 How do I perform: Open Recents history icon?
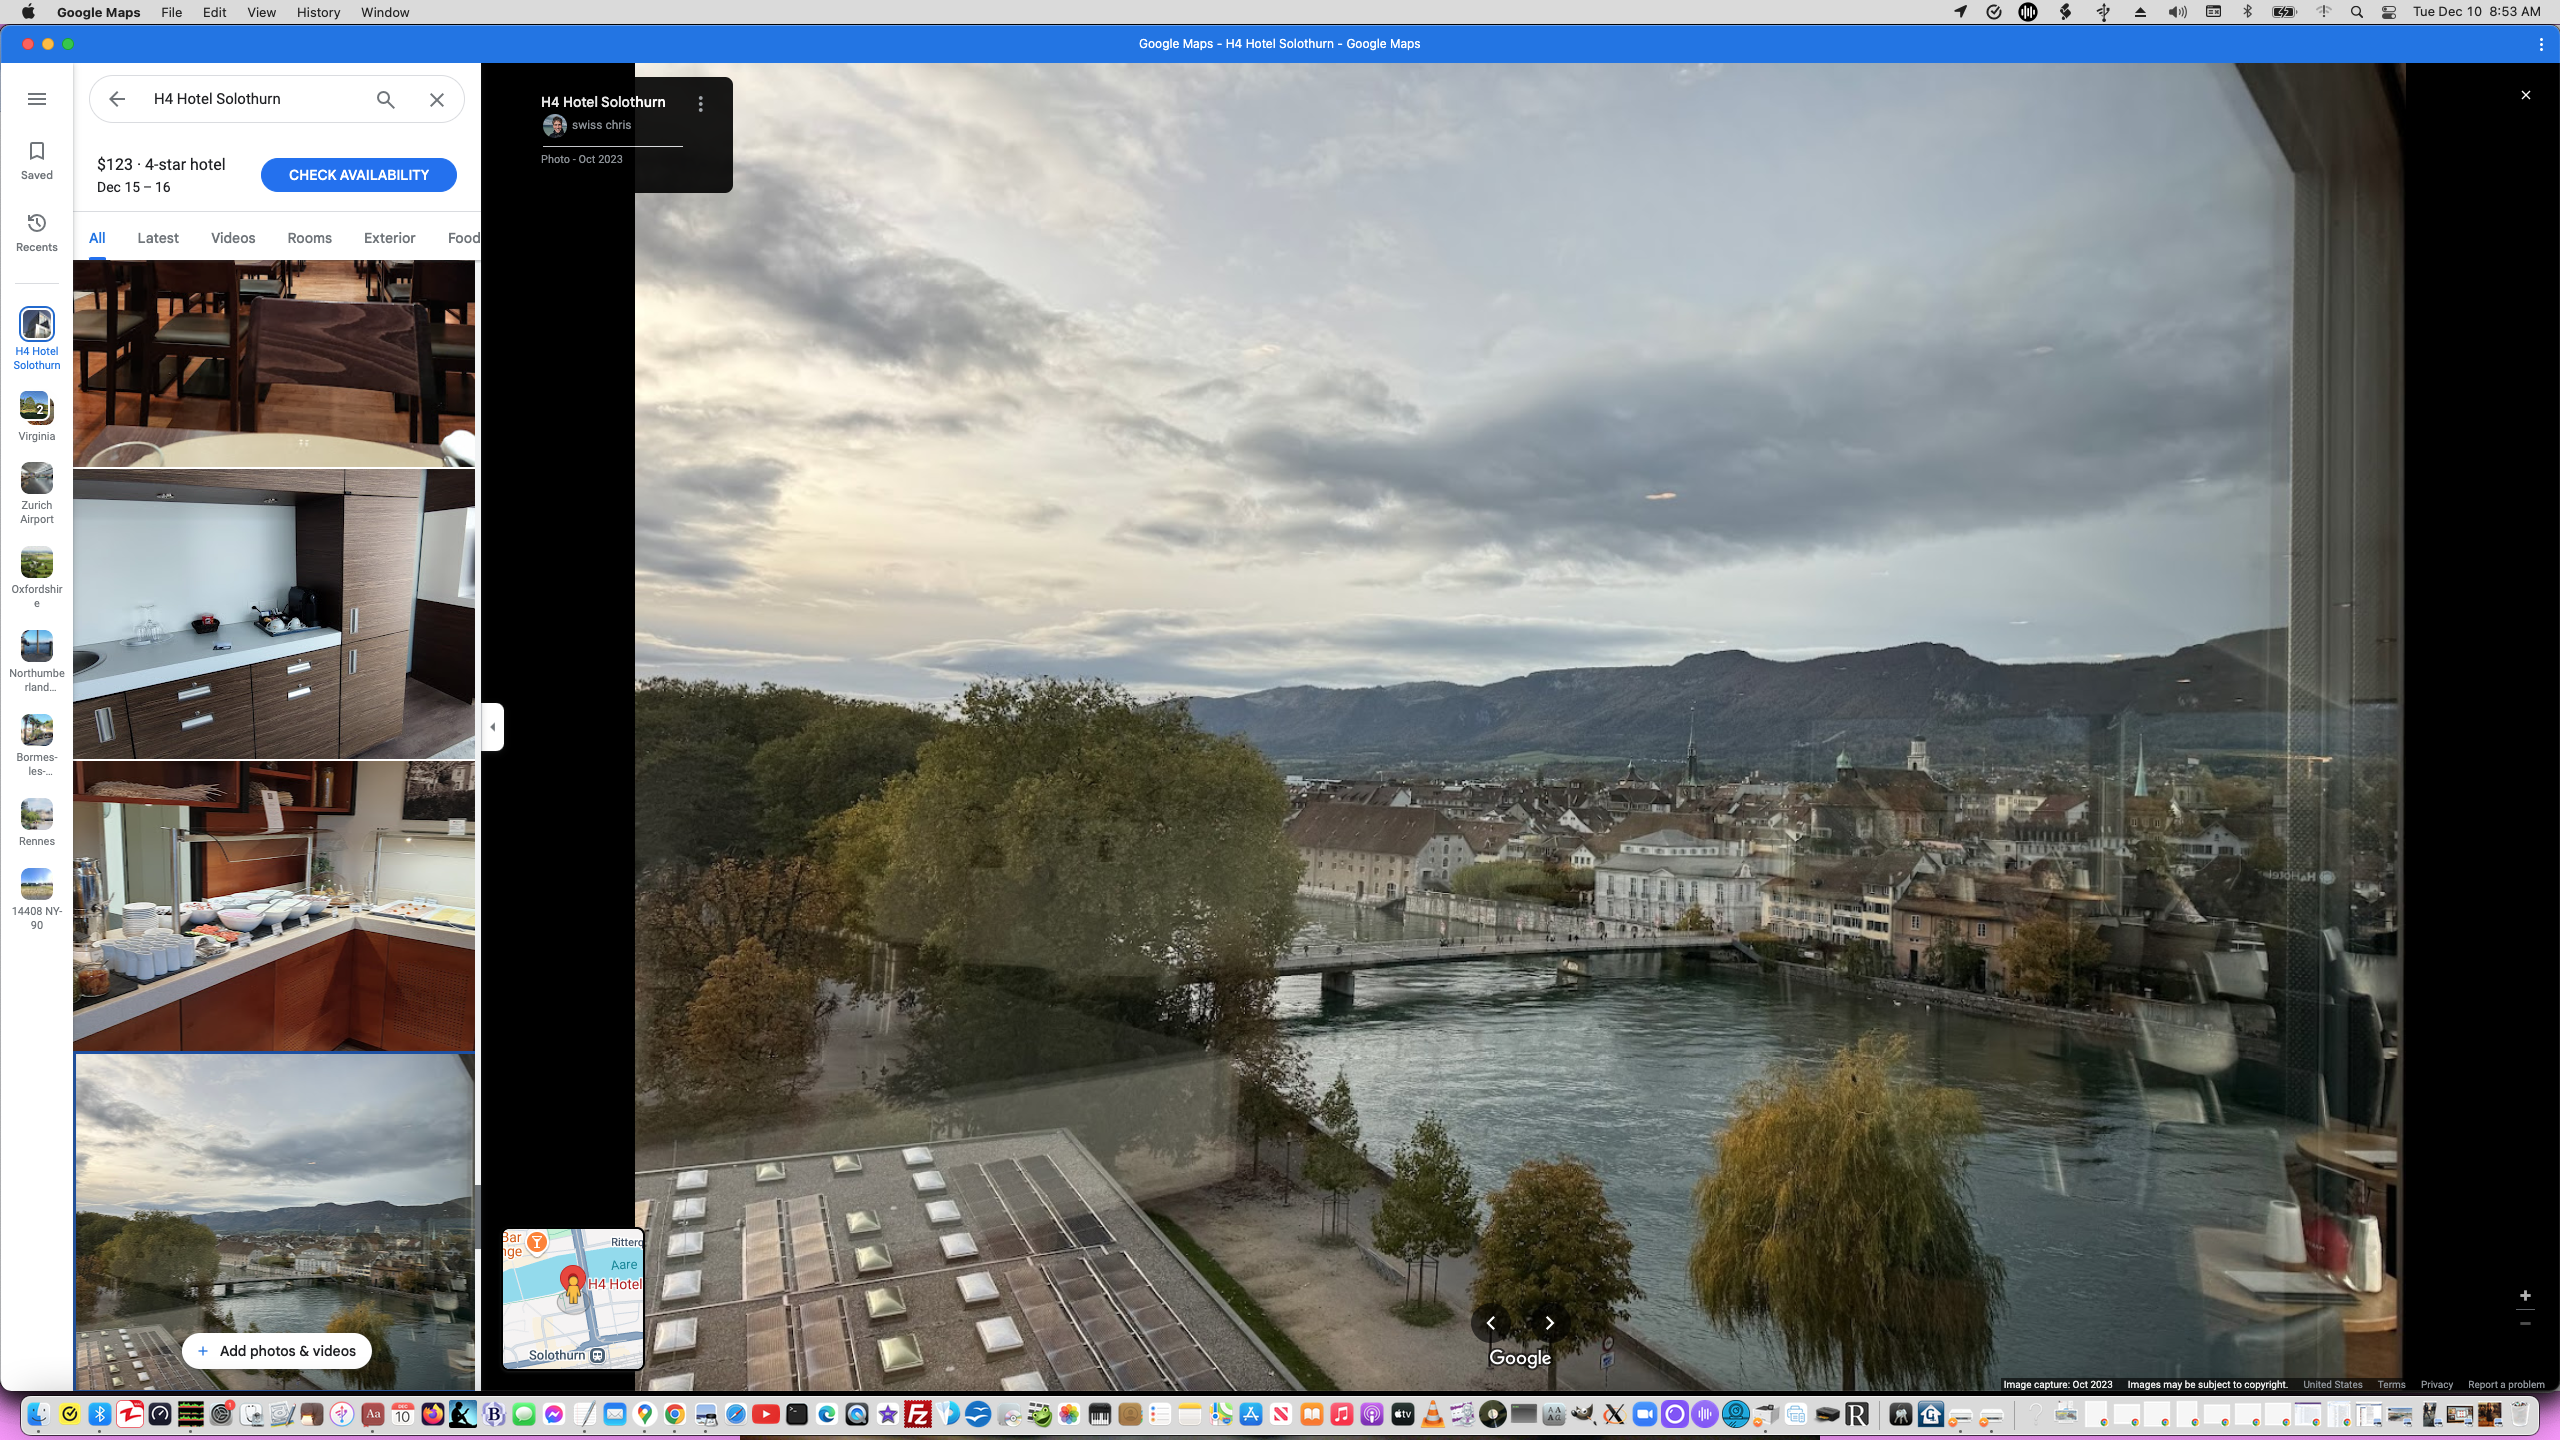(x=37, y=223)
